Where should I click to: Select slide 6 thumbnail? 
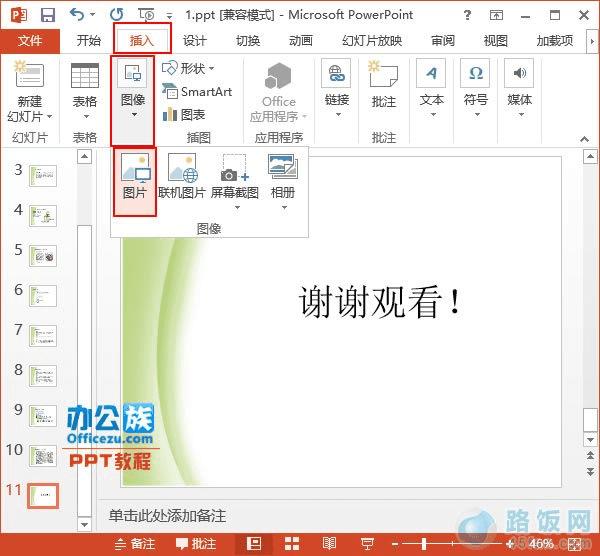[43, 296]
